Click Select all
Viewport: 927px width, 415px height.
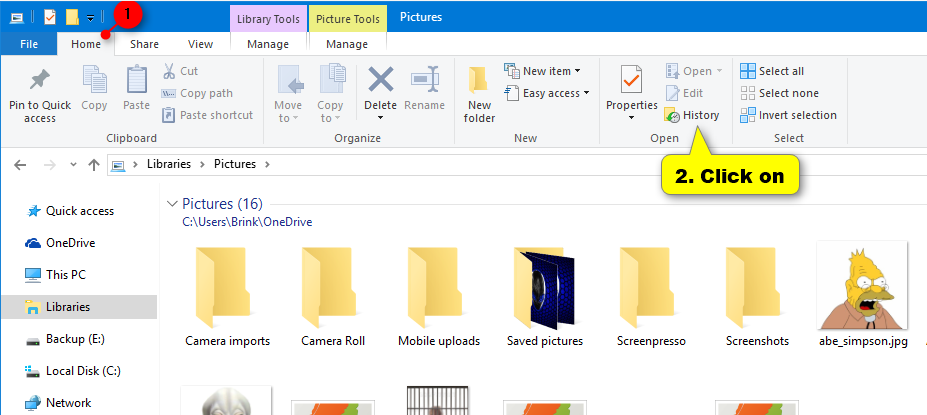coord(772,71)
